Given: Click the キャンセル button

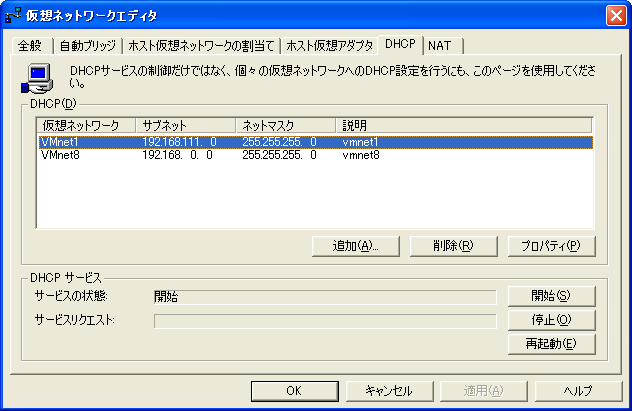Looking at the screenshot, I should click(x=390, y=391).
